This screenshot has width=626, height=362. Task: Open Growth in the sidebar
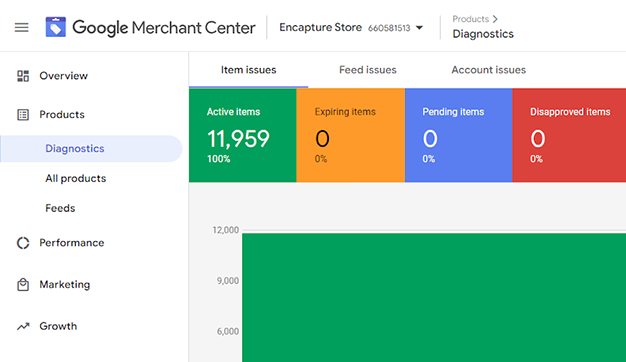[58, 326]
